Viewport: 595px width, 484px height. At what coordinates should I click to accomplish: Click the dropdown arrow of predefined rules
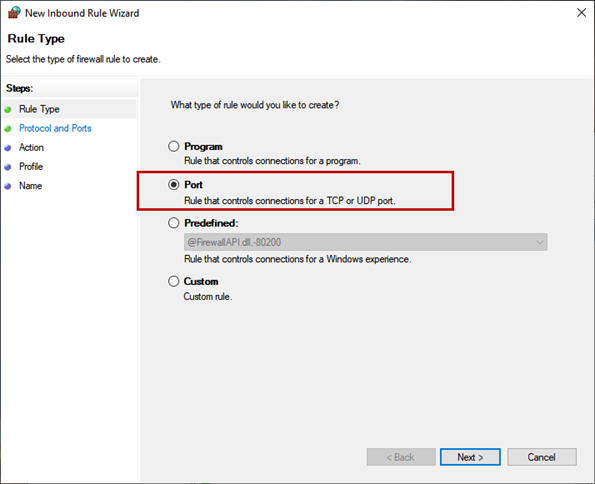point(540,242)
